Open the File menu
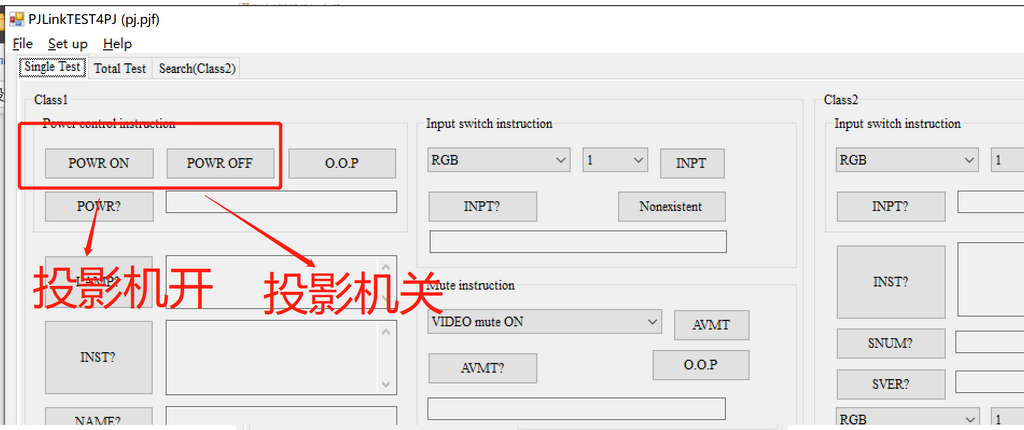The height and width of the screenshot is (430, 1024). (23, 44)
